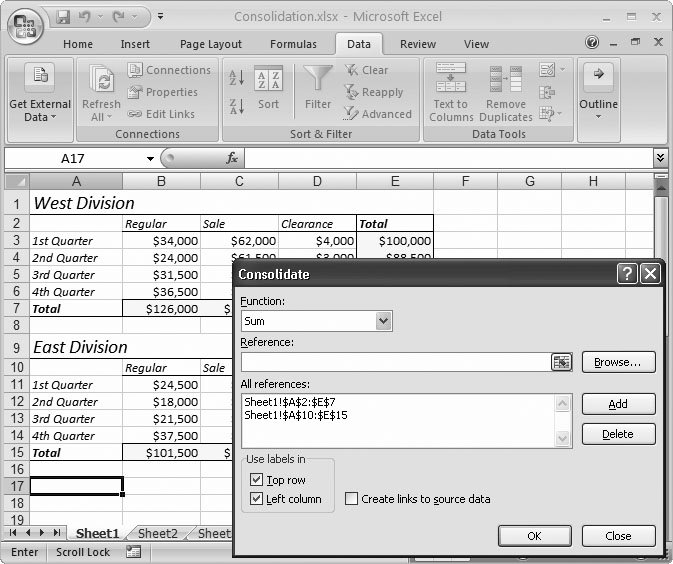The image size is (673, 564).
Task: Click the Office button logo
Action: 24,27
